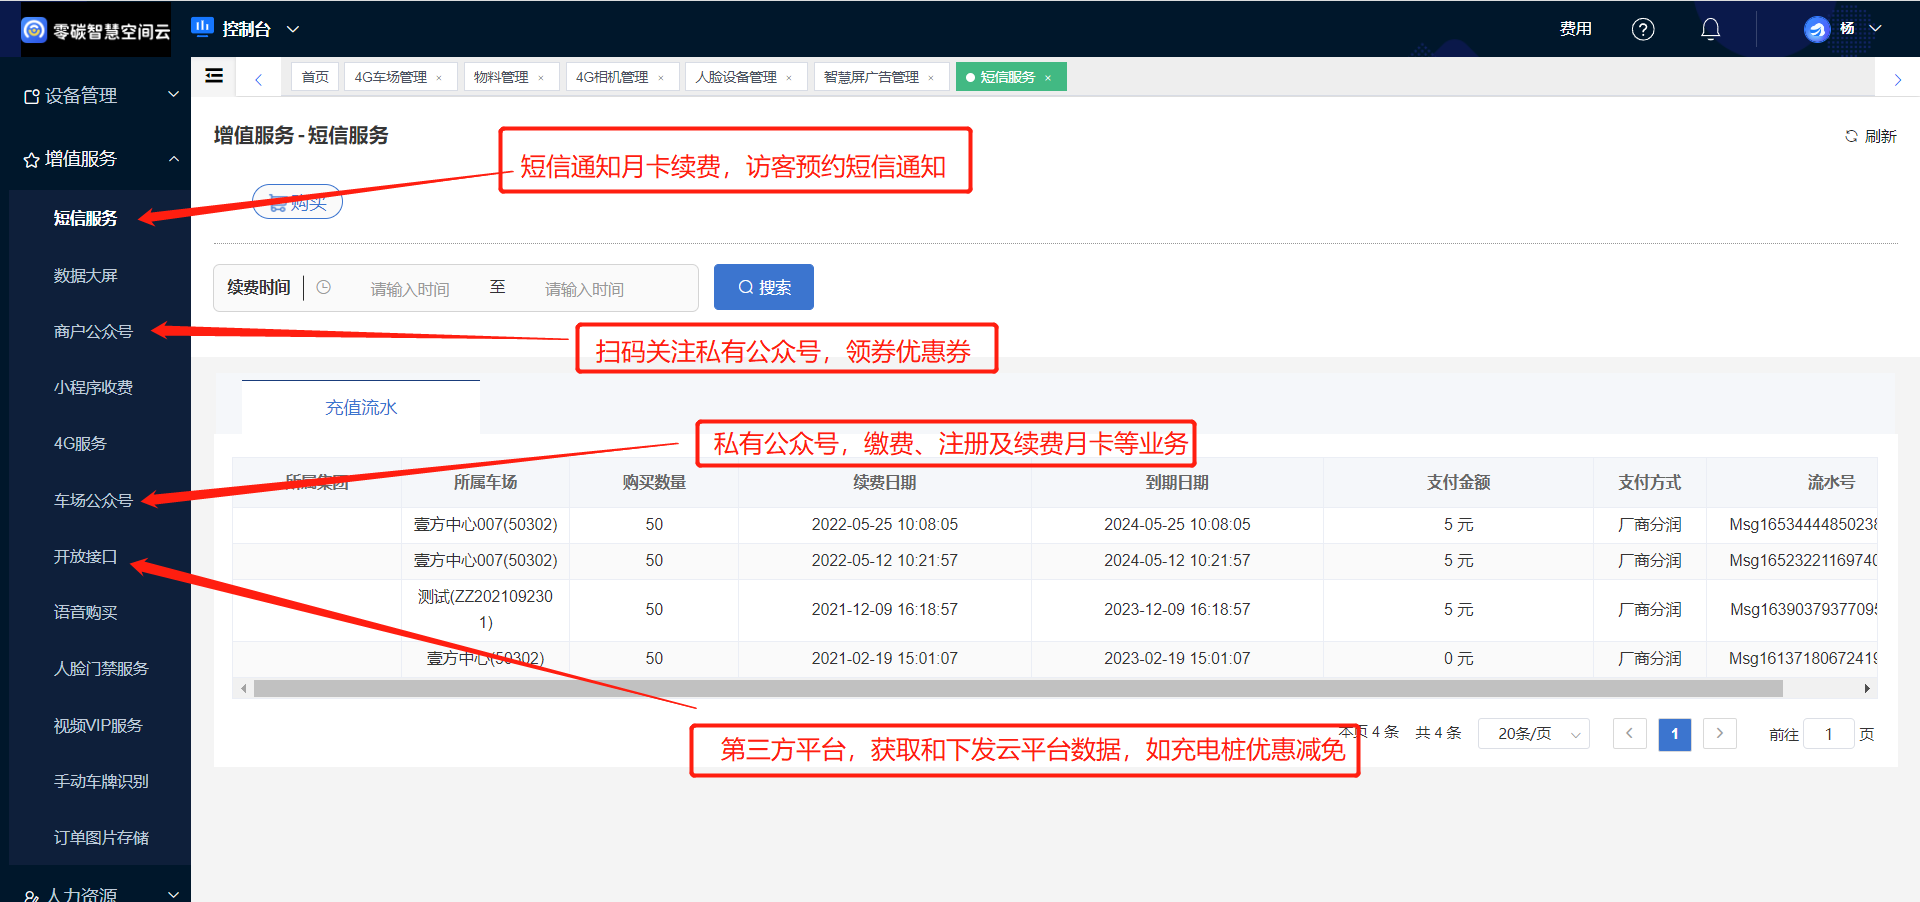Open the 控制台 dashboard icon
Viewport: 1920px width, 902px height.
pyautogui.click(x=203, y=28)
